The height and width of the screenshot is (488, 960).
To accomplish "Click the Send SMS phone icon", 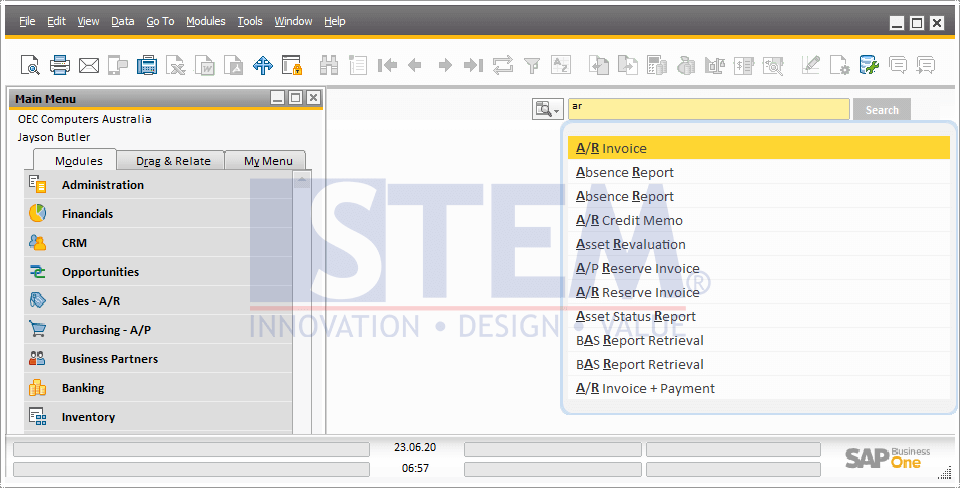I will (x=118, y=65).
